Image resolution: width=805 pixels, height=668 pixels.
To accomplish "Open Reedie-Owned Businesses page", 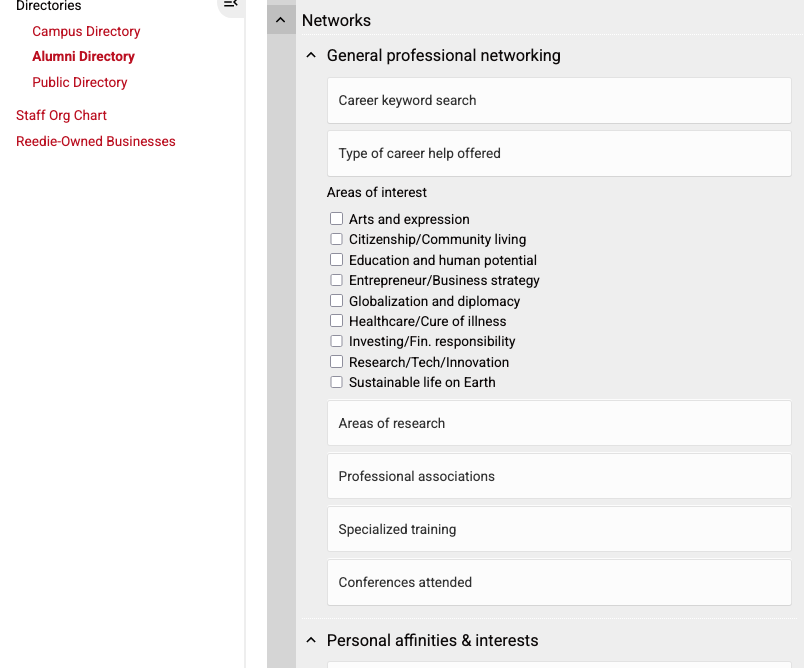I will 95,141.
